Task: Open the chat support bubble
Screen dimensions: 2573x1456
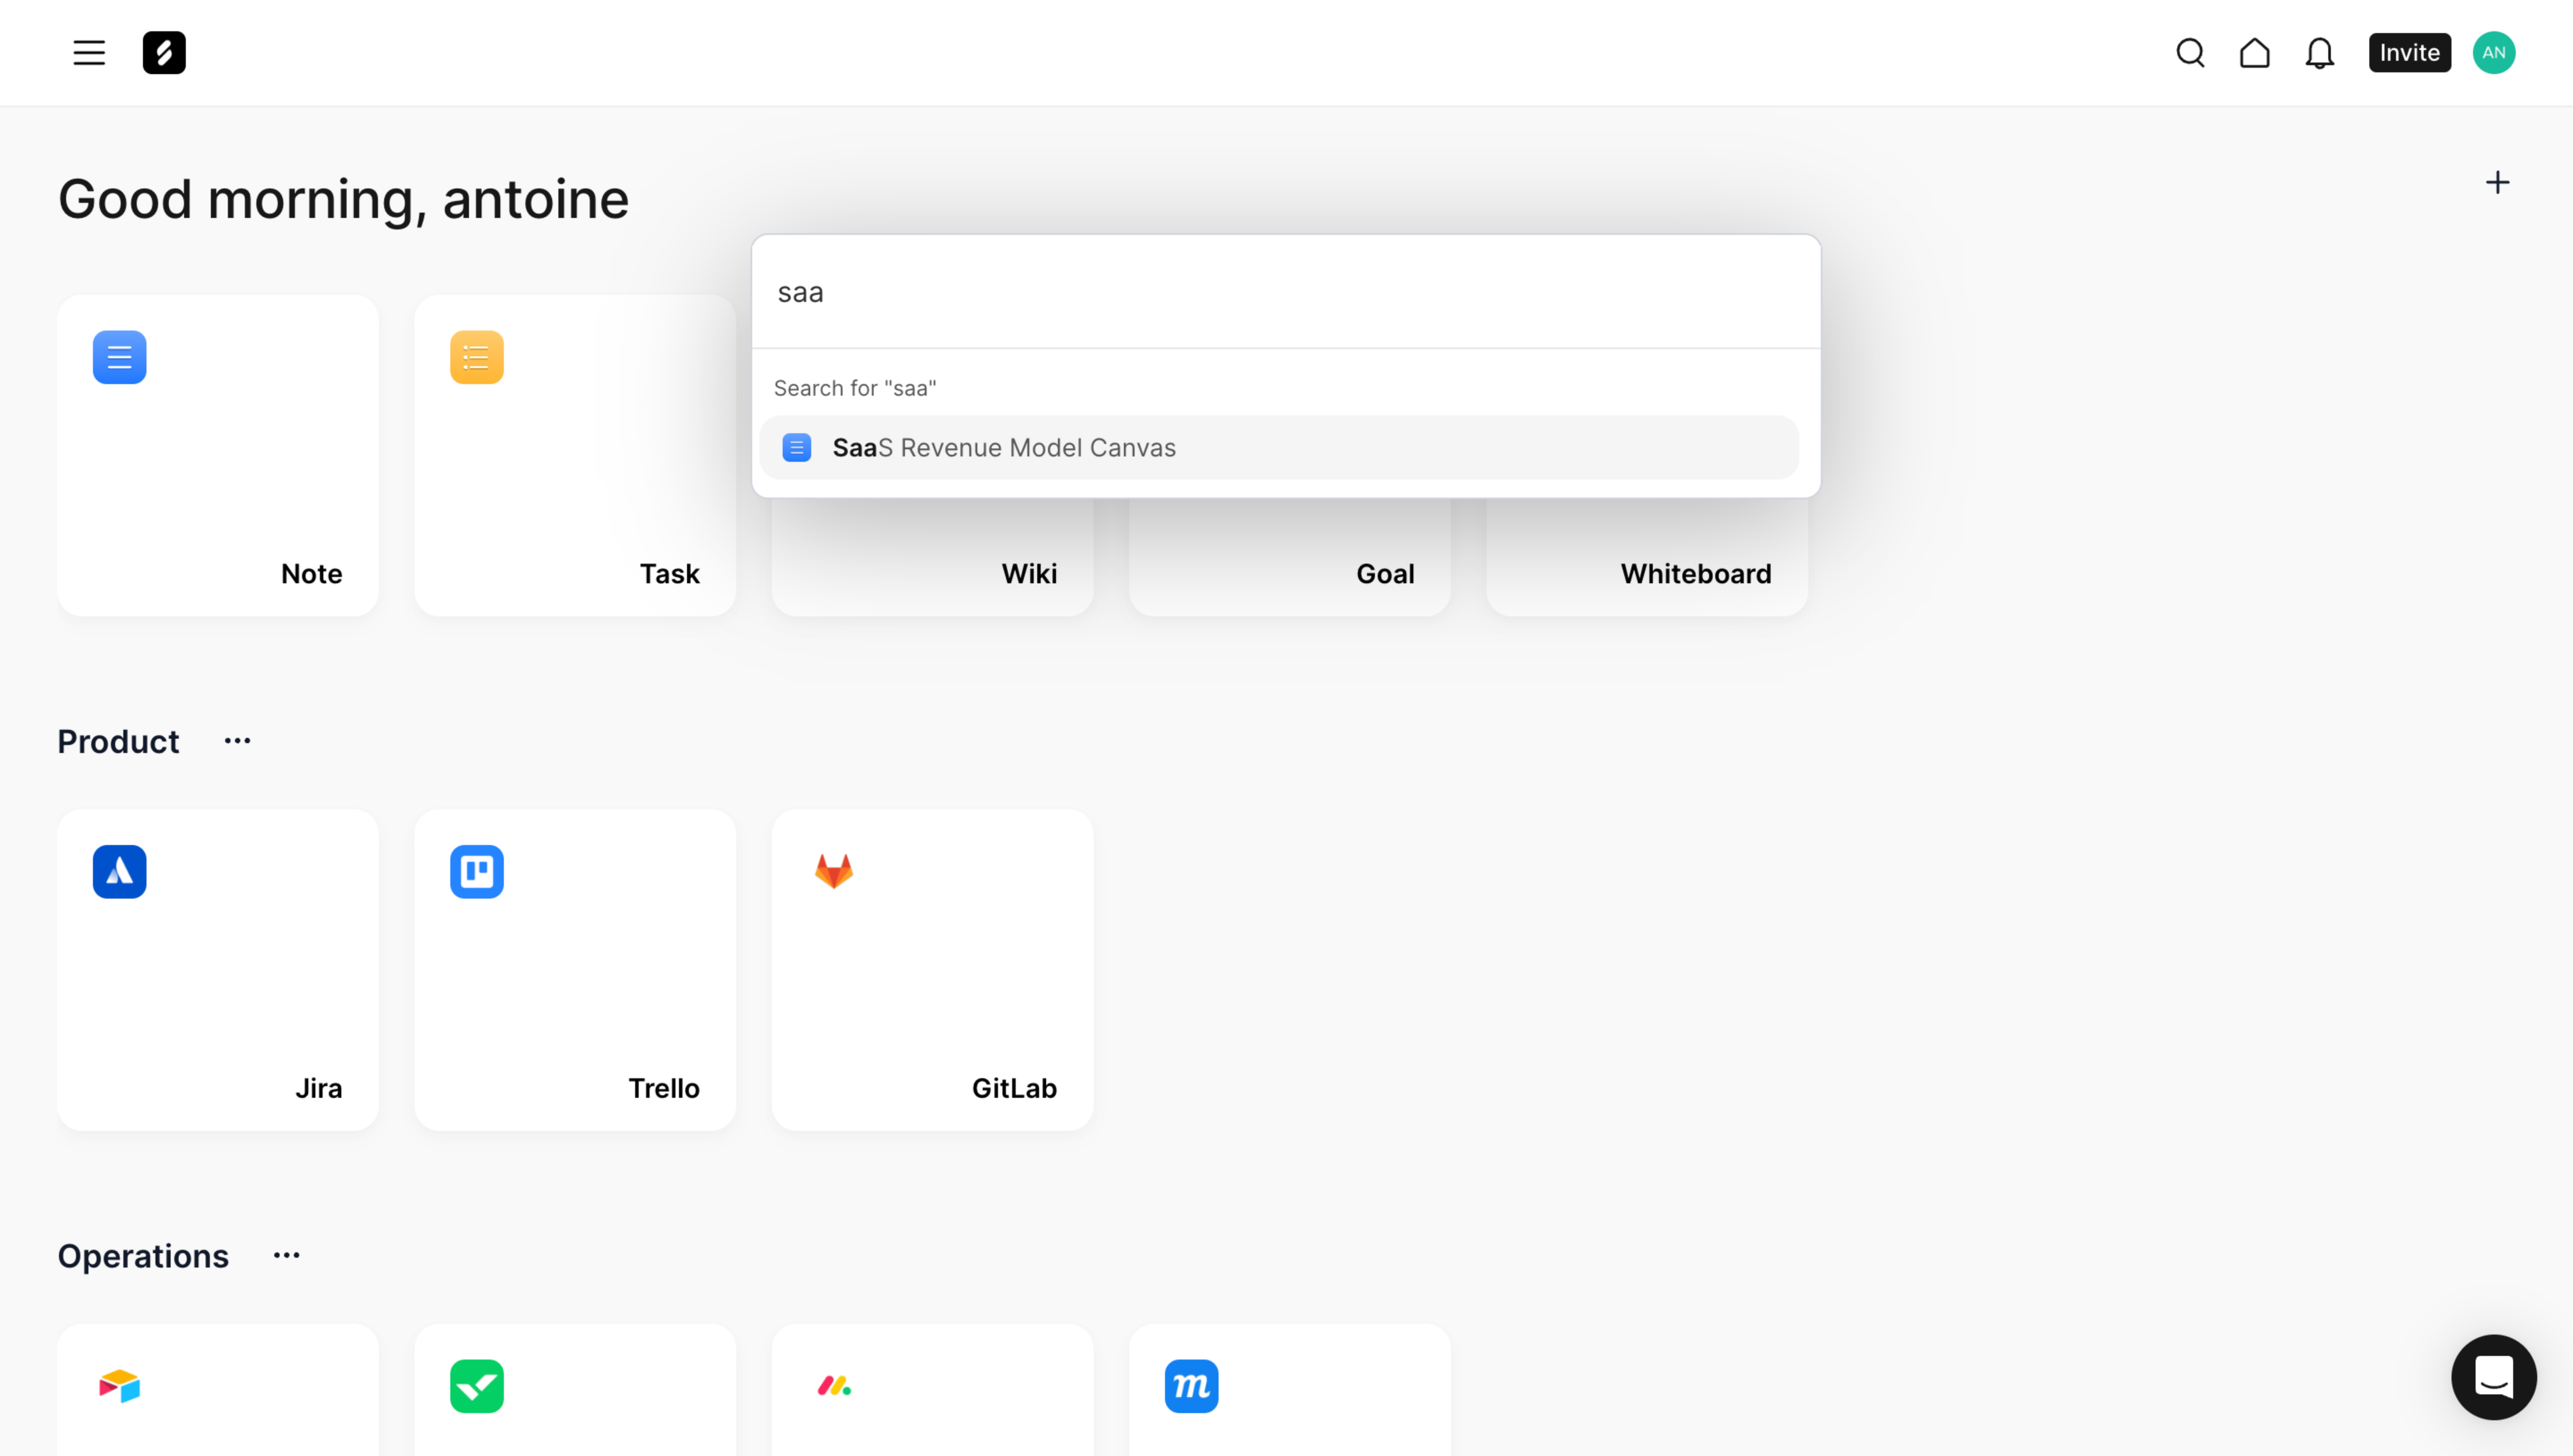Action: (2493, 1377)
